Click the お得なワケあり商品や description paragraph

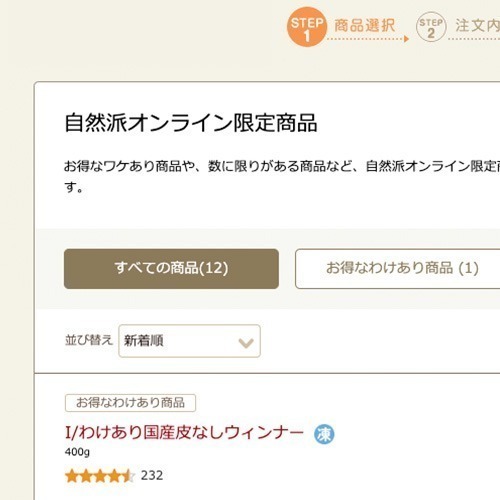tap(282, 177)
